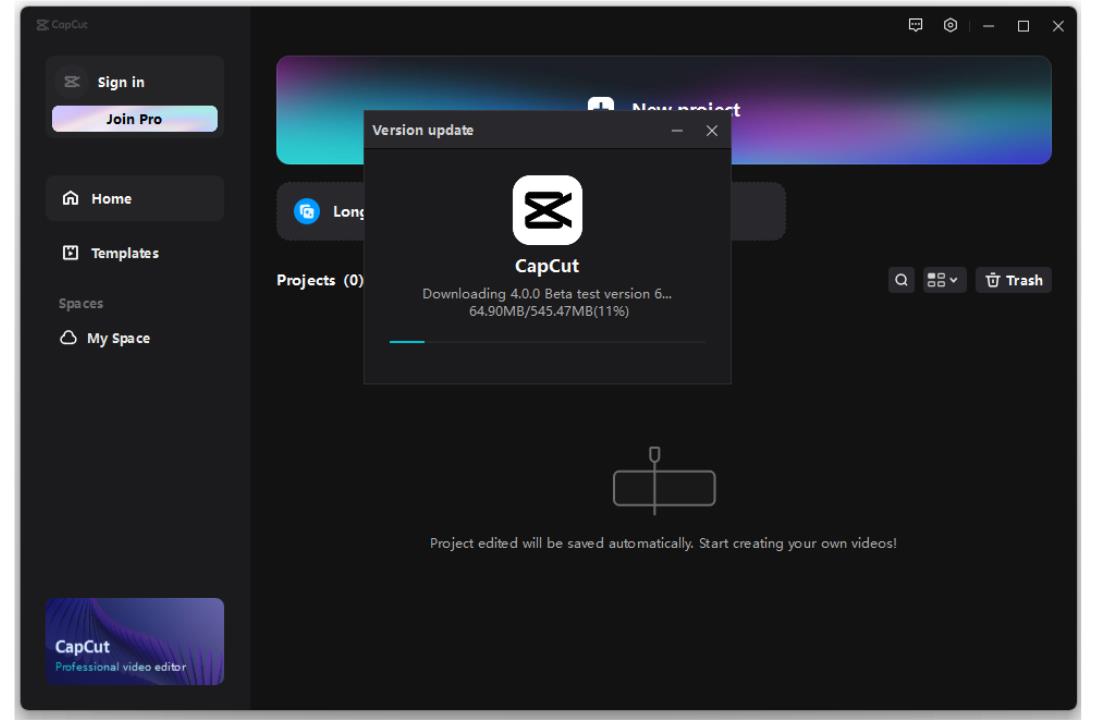Maximize the CapCut main window
1096x720 pixels.
1023,26
